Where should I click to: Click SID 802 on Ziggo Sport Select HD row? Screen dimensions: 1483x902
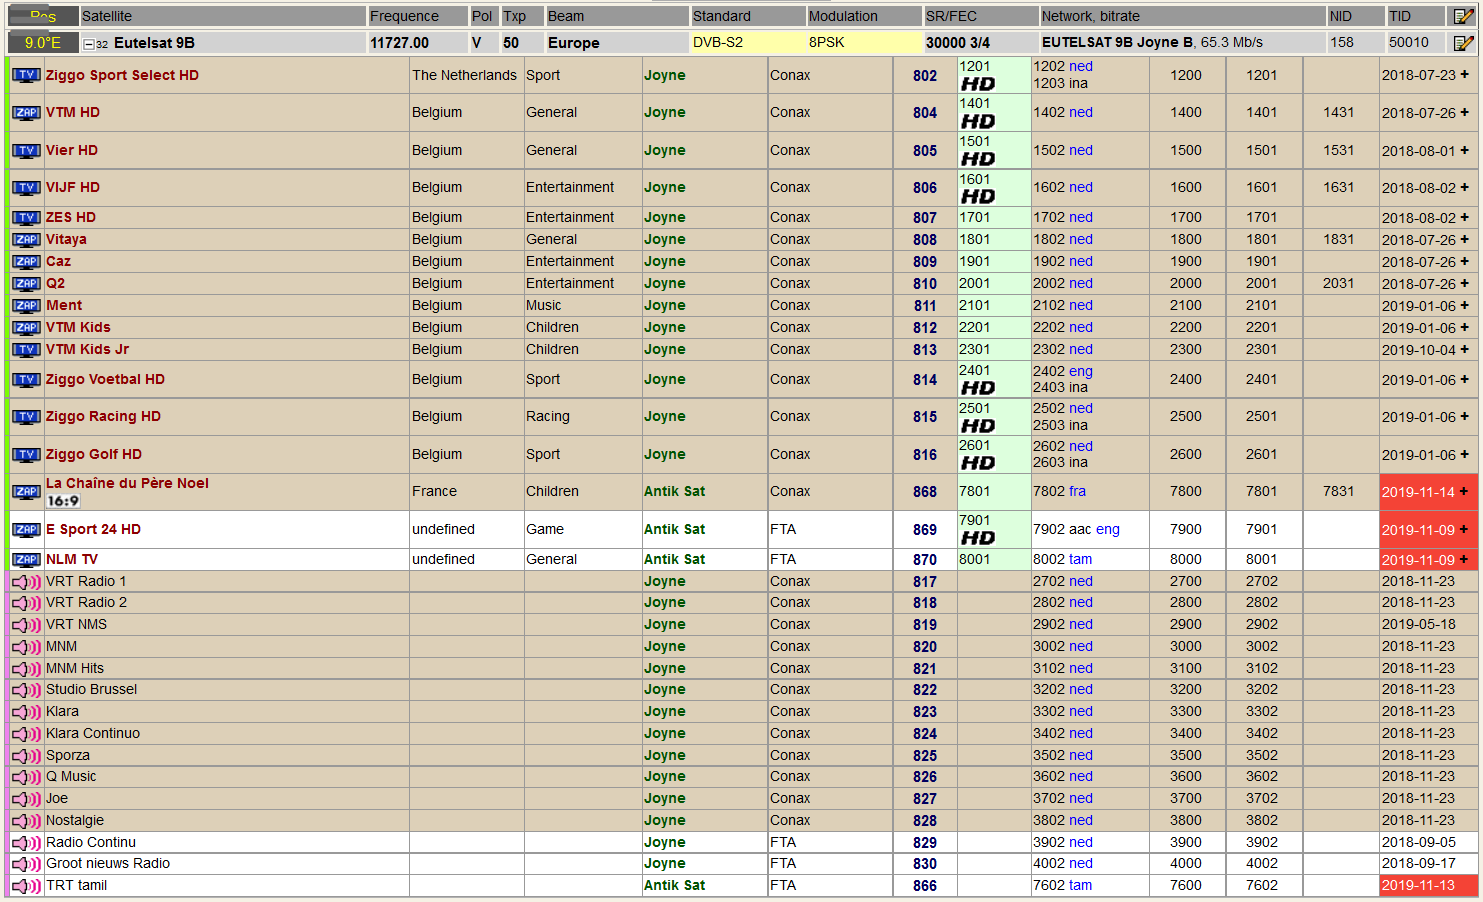coord(925,75)
